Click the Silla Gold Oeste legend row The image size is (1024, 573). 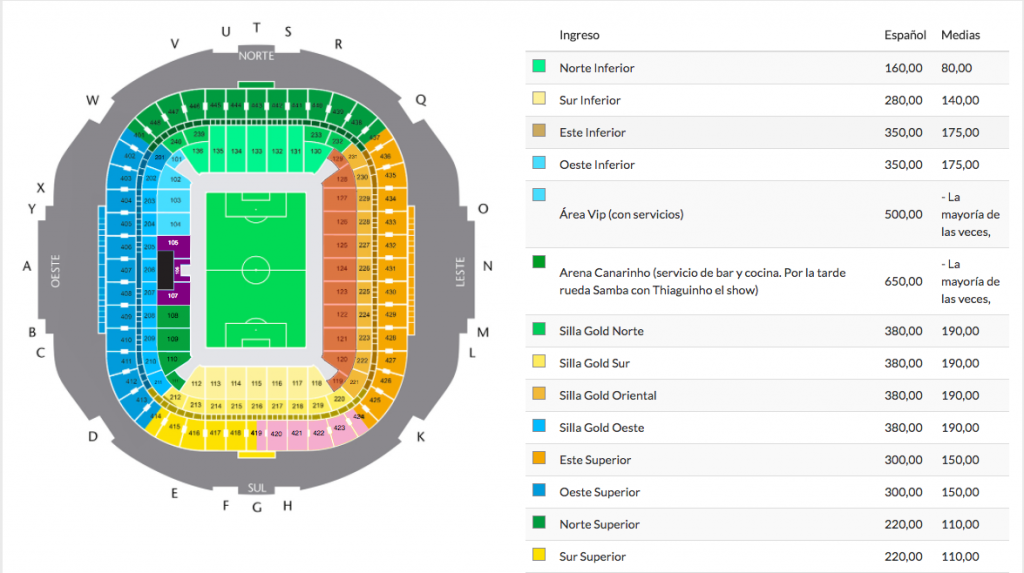tap(767, 427)
